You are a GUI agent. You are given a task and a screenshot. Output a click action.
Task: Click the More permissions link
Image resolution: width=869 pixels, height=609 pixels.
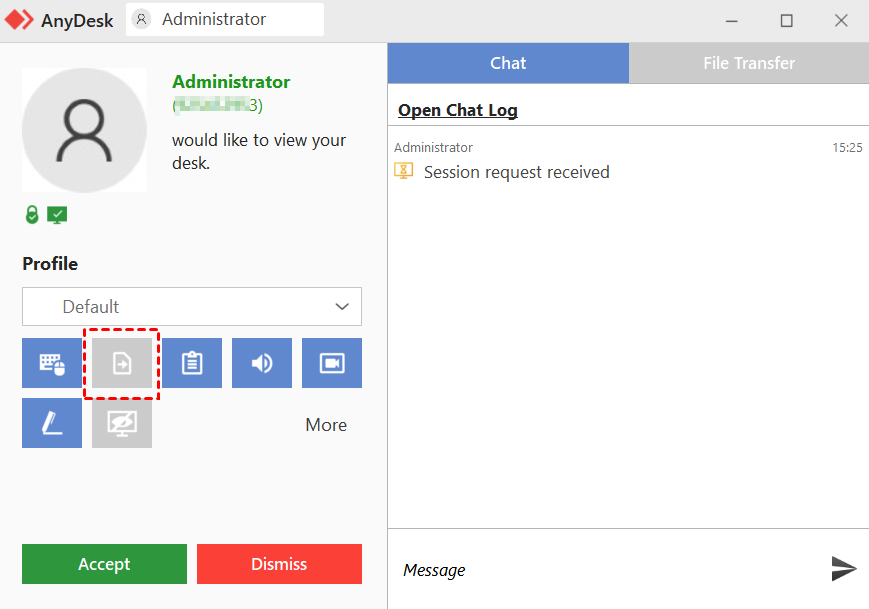pyautogui.click(x=326, y=425)
